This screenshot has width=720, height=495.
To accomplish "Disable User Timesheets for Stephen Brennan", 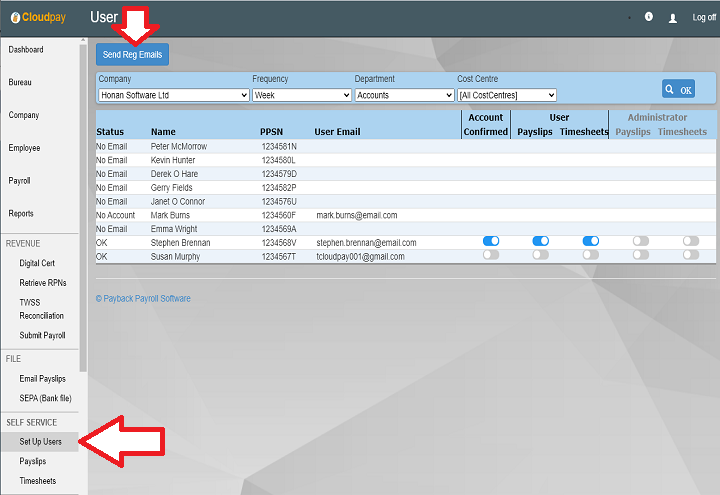I will pyautogui.click(x=590, y=241).
